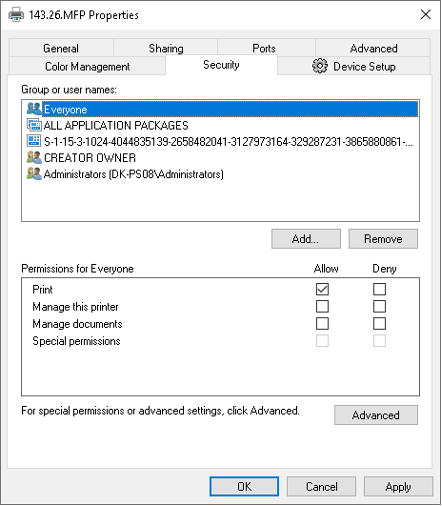Check Deny for Manage documents
This screenshot has height=506, width=442.
tap(379, 323)
